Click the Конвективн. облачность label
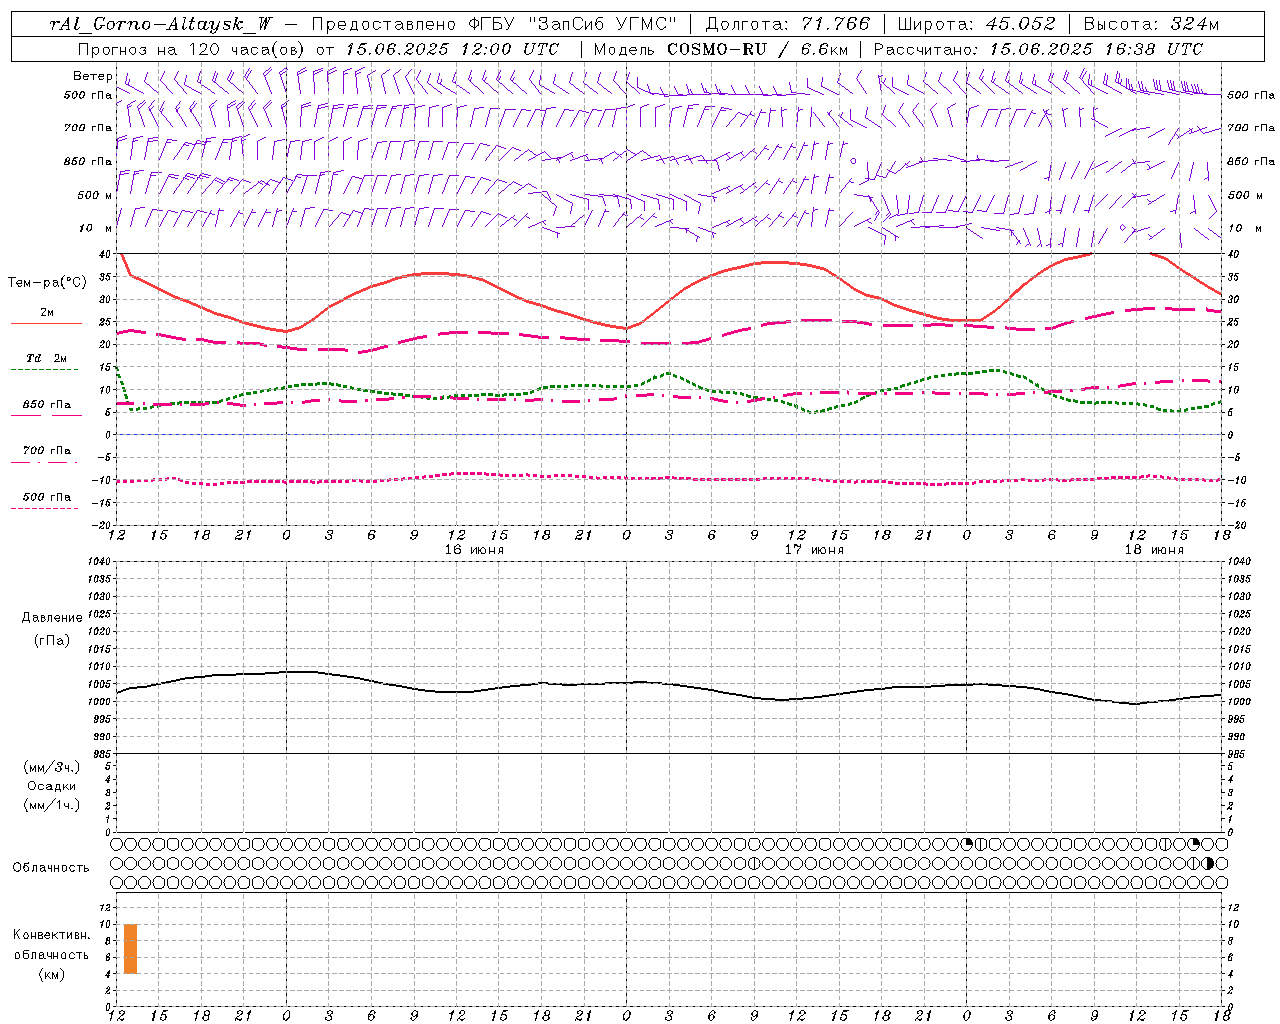 pos(52,945)
